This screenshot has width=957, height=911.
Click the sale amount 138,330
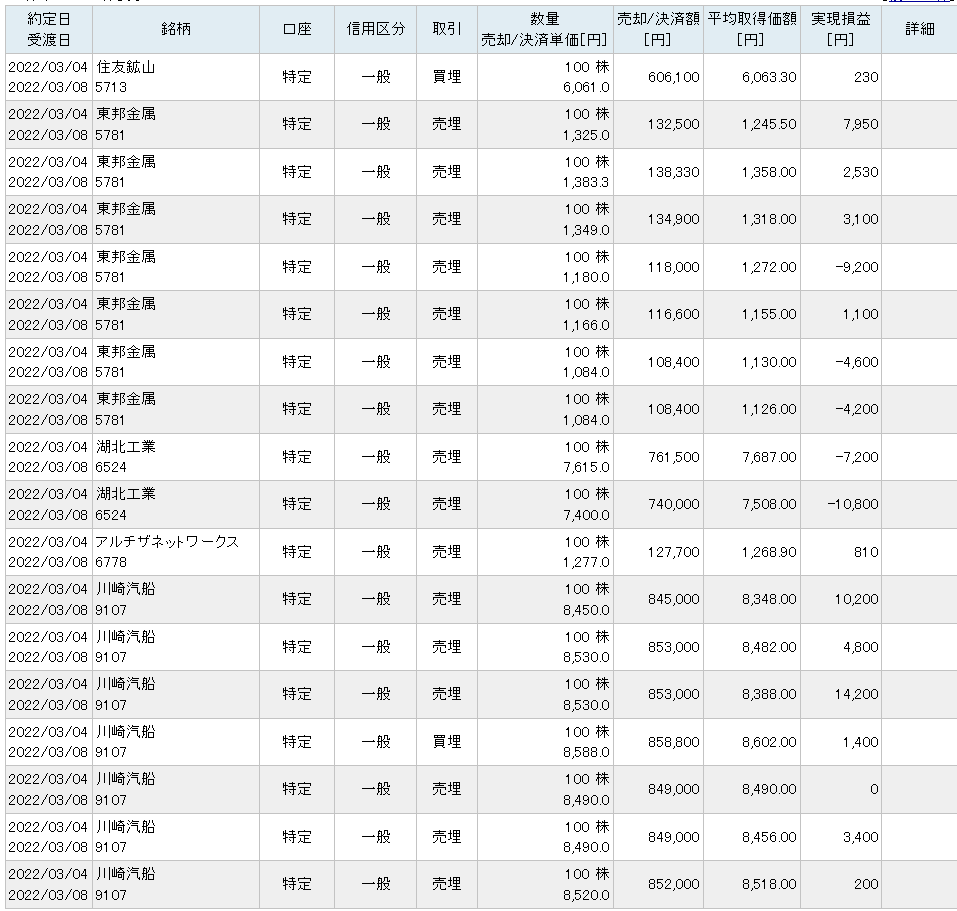pyautogui.click(x=674, y=172)
